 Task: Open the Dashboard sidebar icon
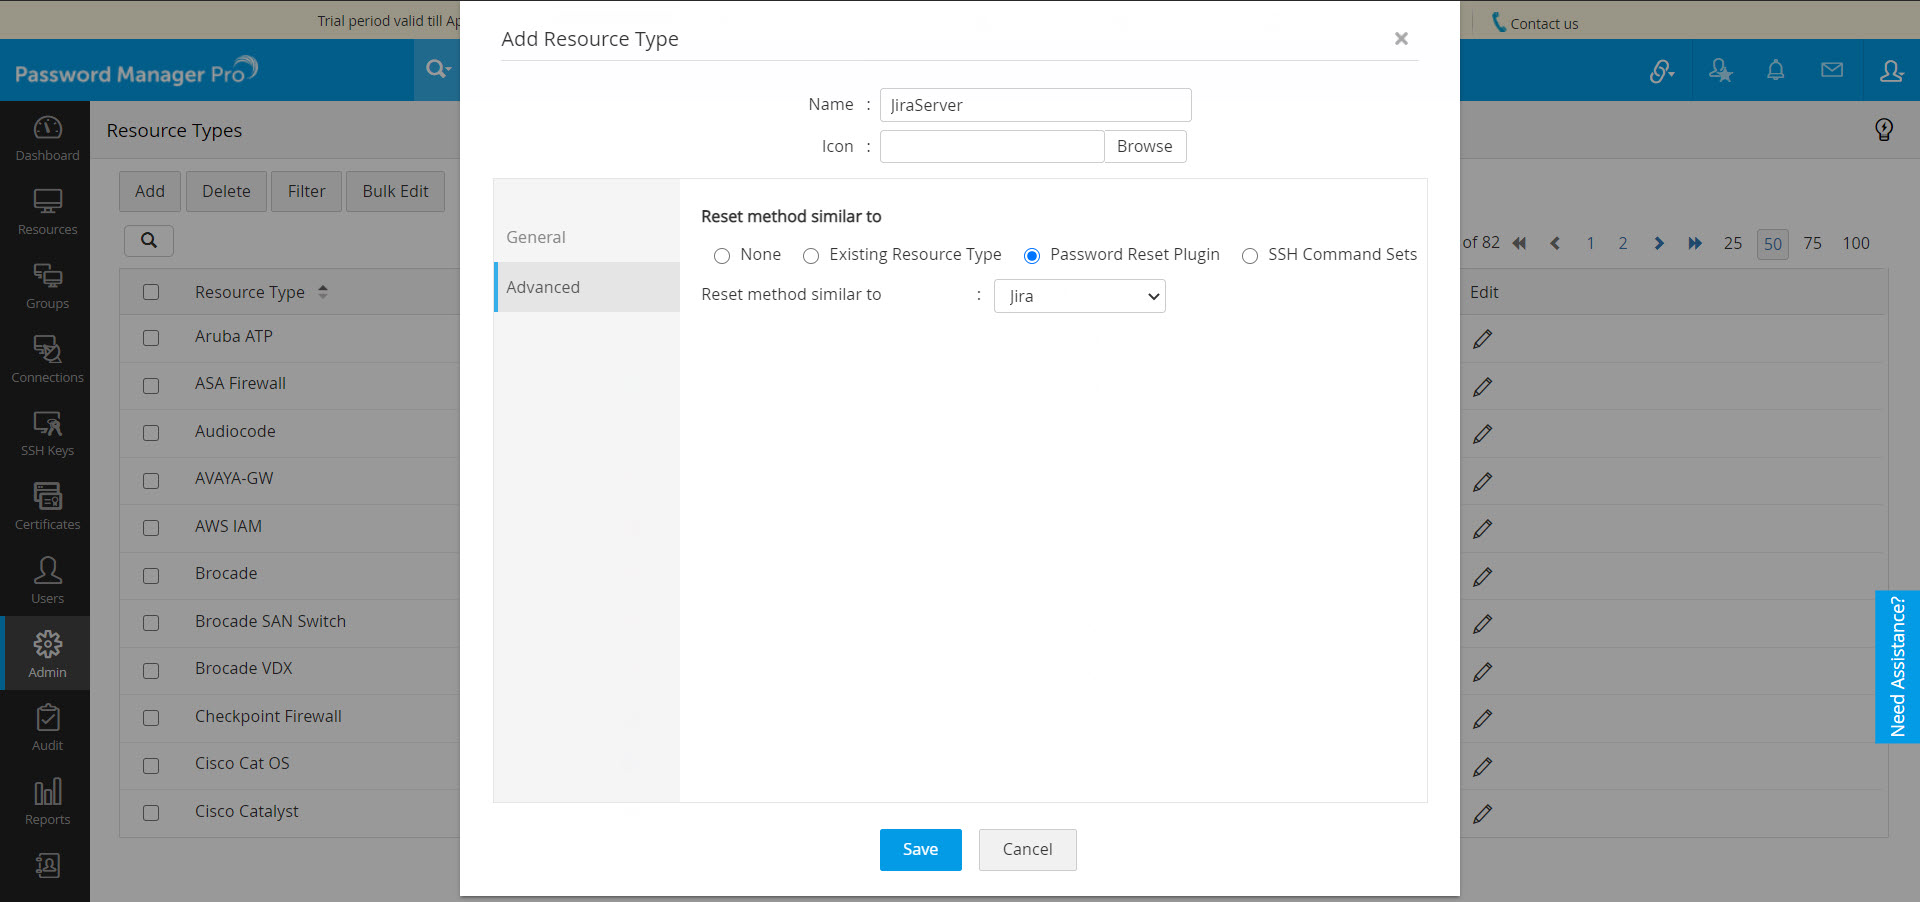click(x=47, y=138)
